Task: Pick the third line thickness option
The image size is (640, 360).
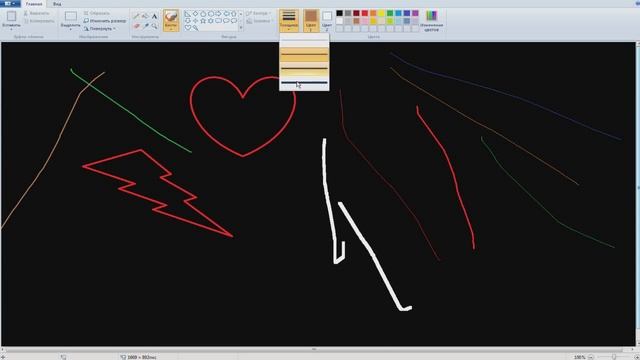Action: 304,68
